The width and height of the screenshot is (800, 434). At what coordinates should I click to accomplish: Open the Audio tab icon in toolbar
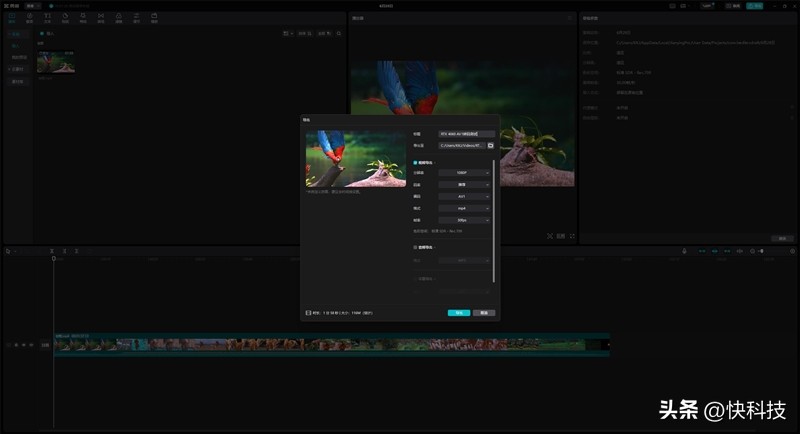click(30, 18)
